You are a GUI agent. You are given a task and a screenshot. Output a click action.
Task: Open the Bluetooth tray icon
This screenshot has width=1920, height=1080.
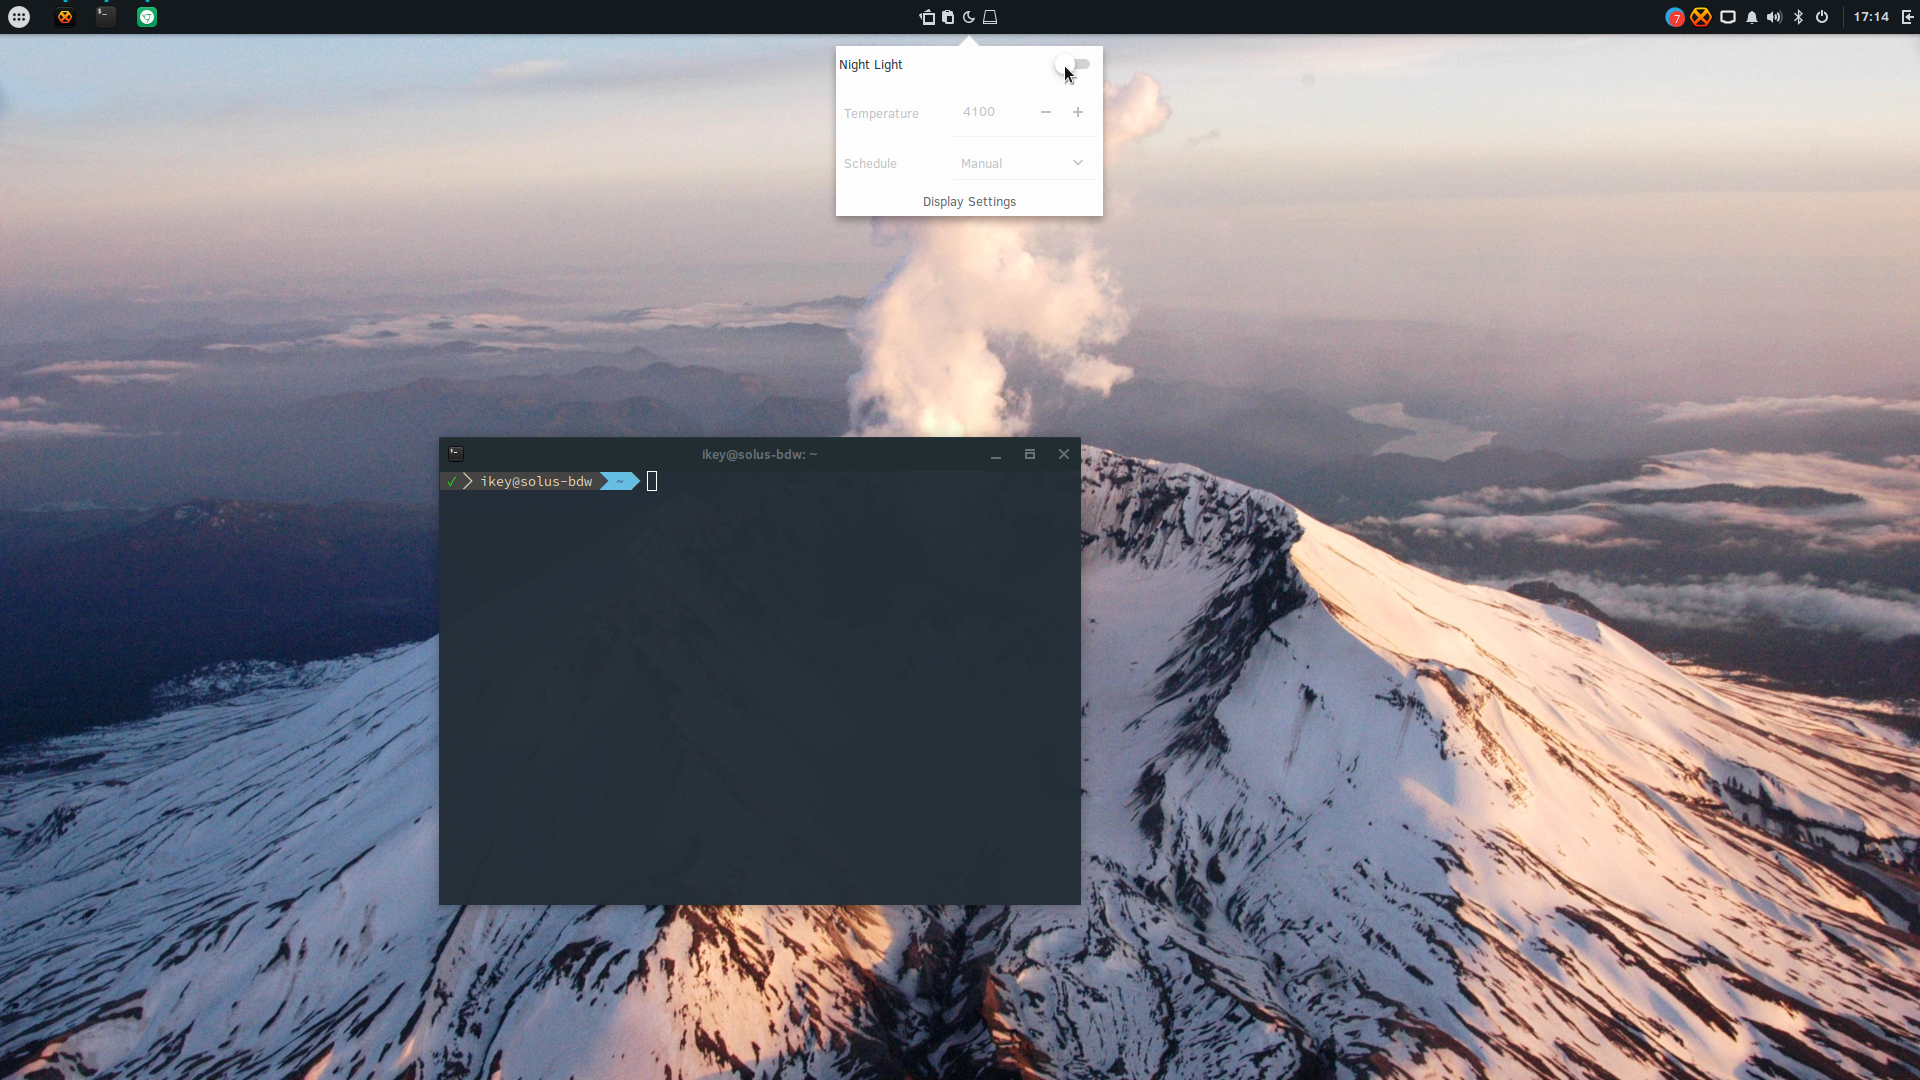coord(1798,17)
